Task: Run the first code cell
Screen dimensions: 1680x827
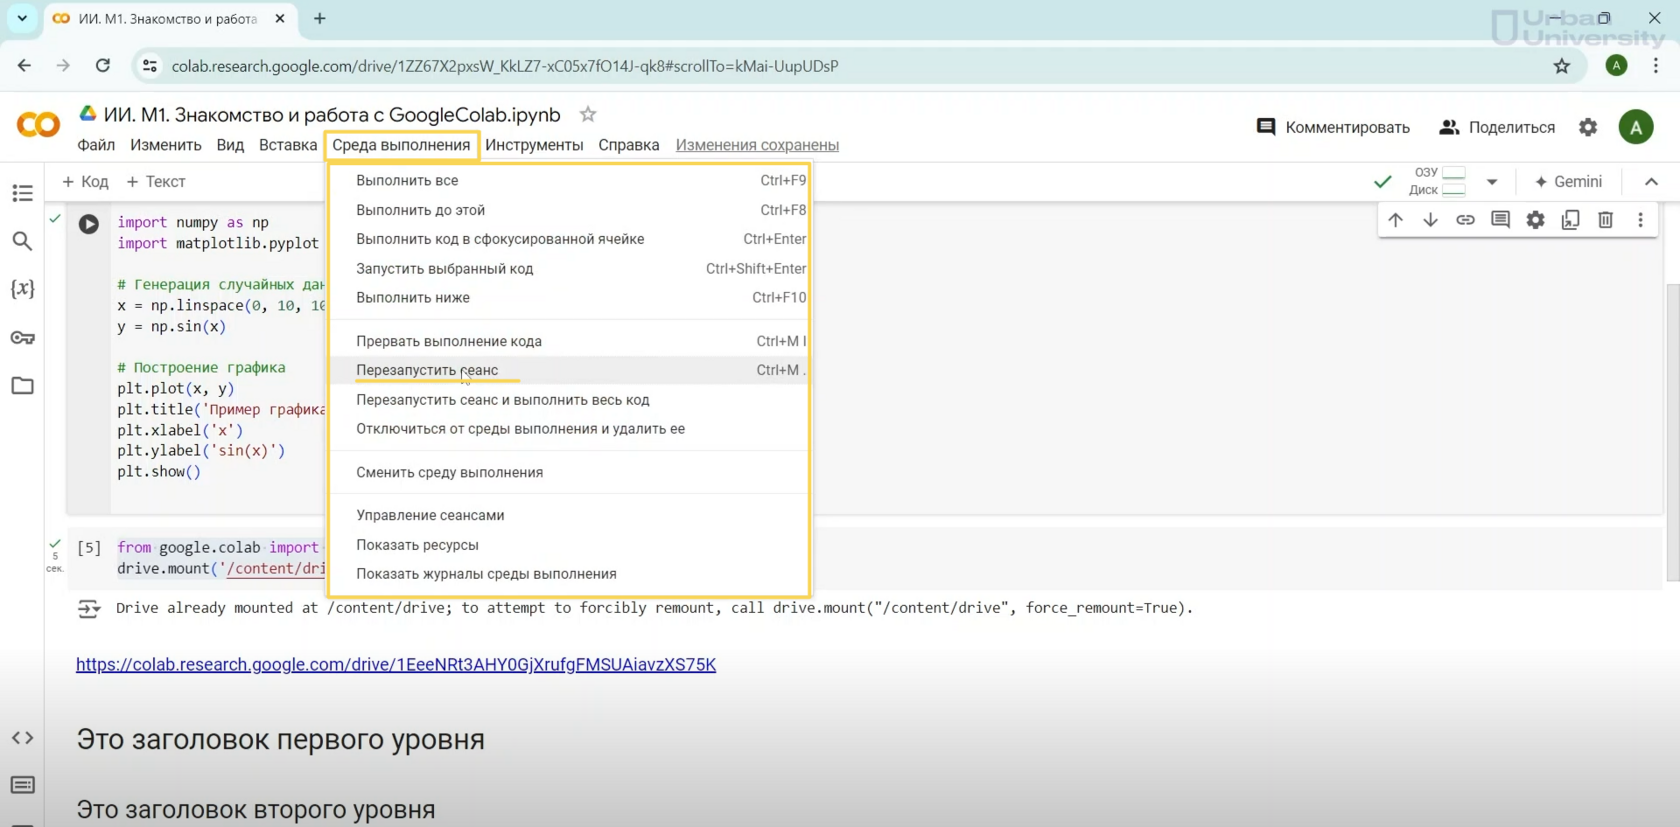Action: [x=89, y=224]
